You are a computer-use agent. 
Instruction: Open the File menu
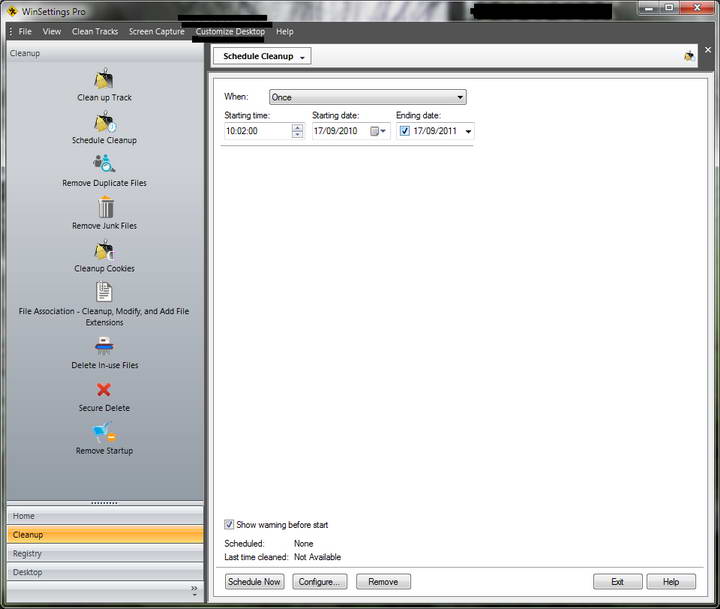click(25, 32)
